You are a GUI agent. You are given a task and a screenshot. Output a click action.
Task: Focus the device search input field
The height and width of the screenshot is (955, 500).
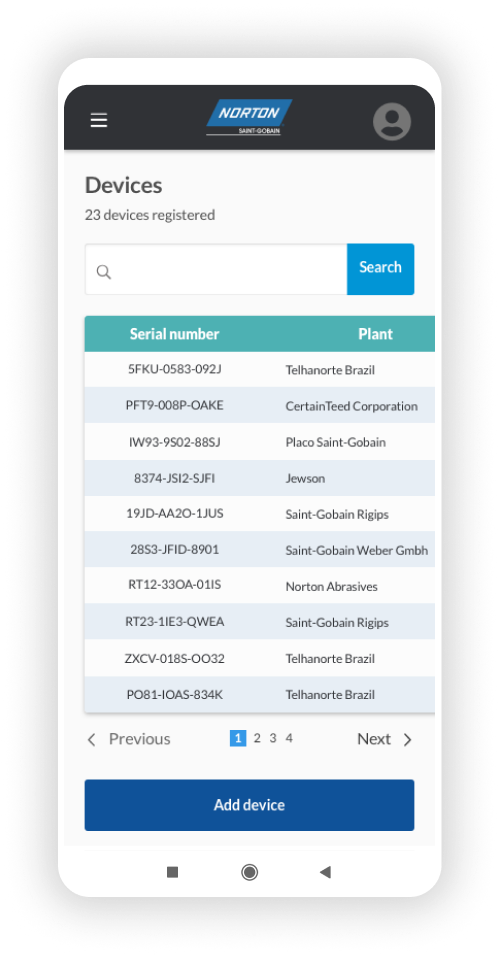pyautogui.click(x=216, y=269)
